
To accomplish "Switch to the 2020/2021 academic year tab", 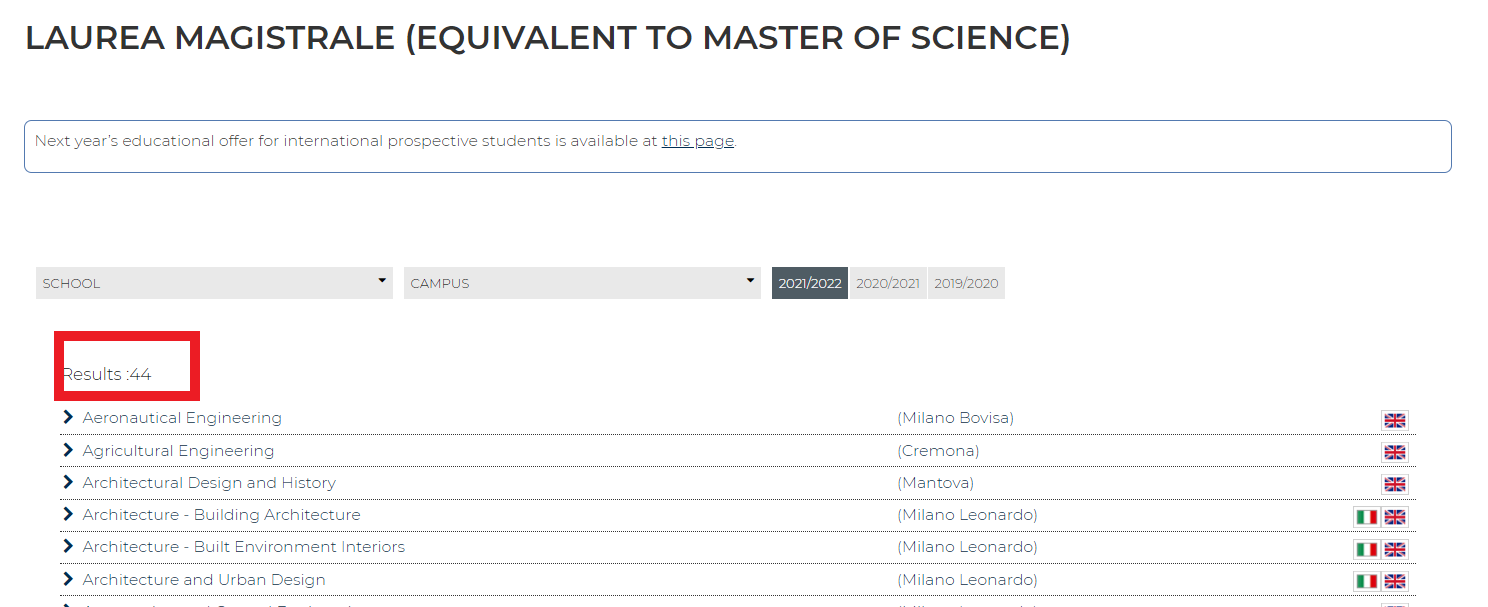I will tap(888, 283).
